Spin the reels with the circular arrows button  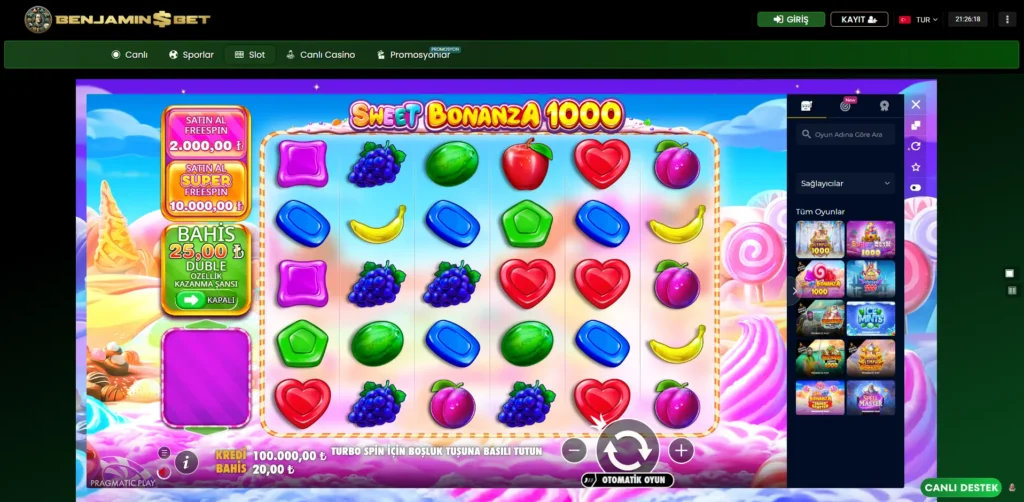tap(627, 448)
